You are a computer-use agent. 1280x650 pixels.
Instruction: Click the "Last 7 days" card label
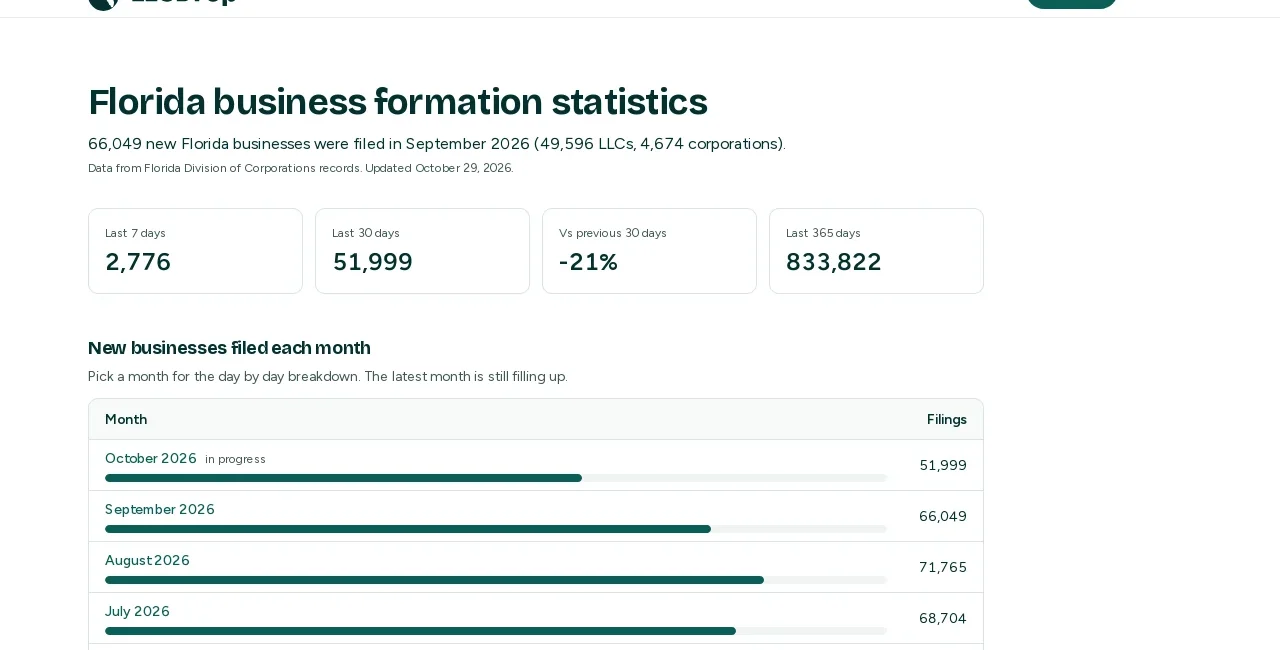135,233
